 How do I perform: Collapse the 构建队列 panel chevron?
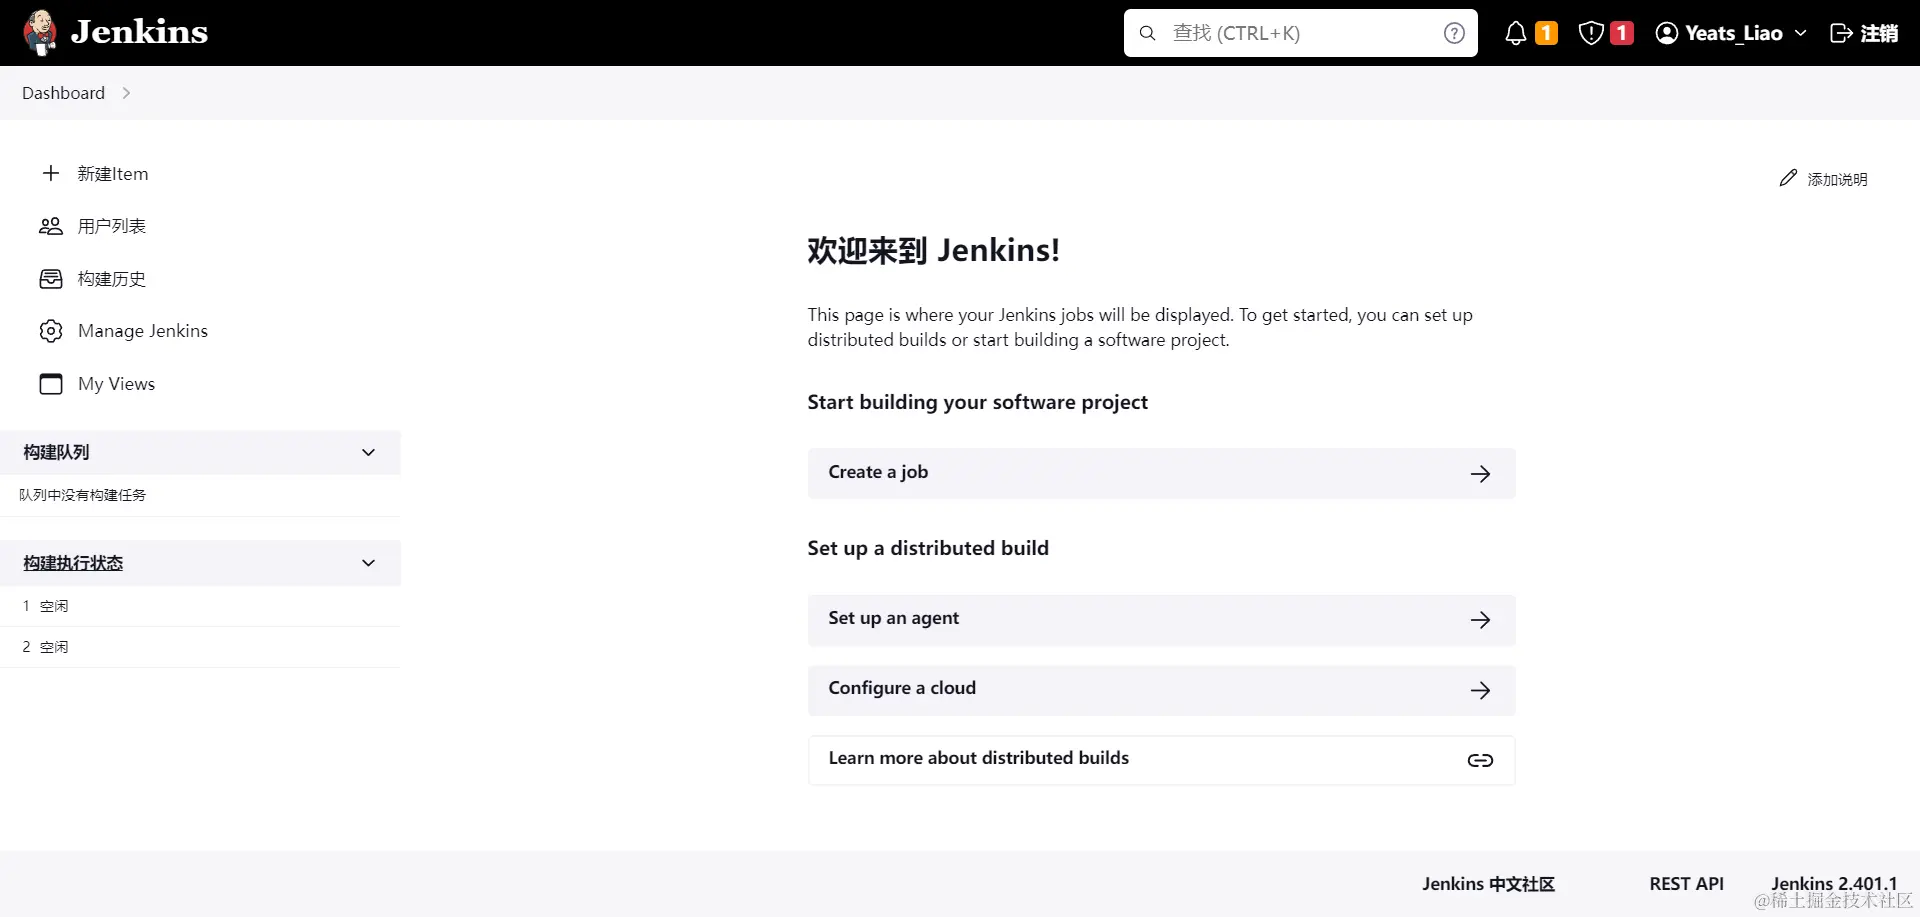(368, 452)
